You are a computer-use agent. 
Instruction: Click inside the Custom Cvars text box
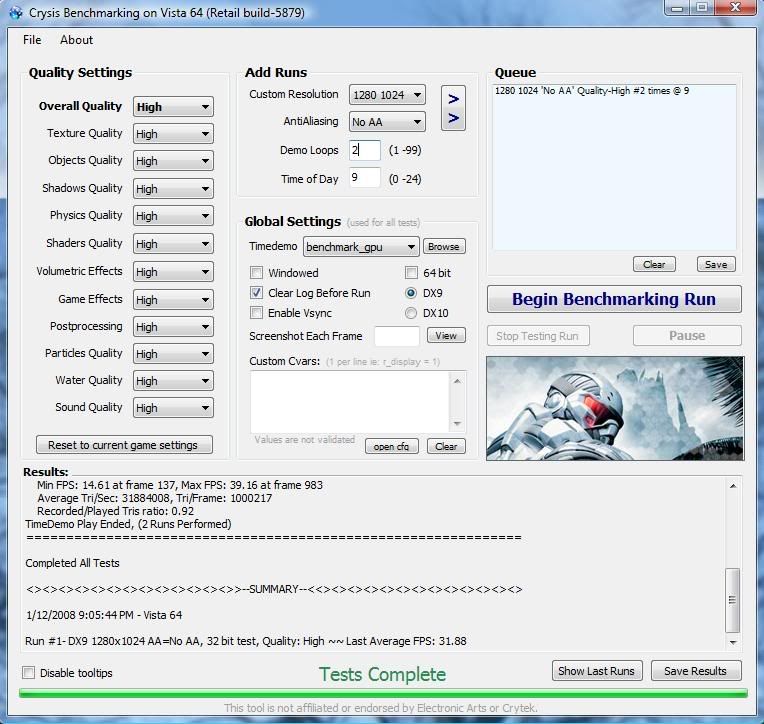[x=350, y=402]
